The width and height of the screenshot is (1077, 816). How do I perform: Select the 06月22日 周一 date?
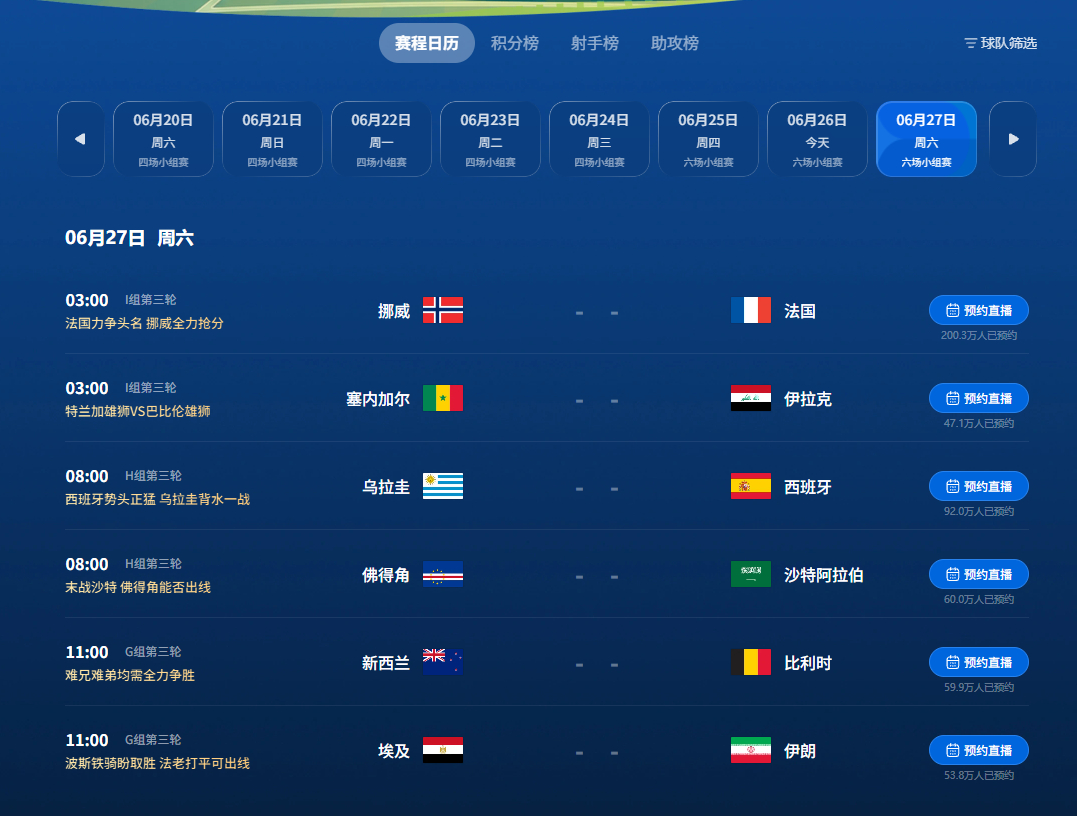point(381,139)
